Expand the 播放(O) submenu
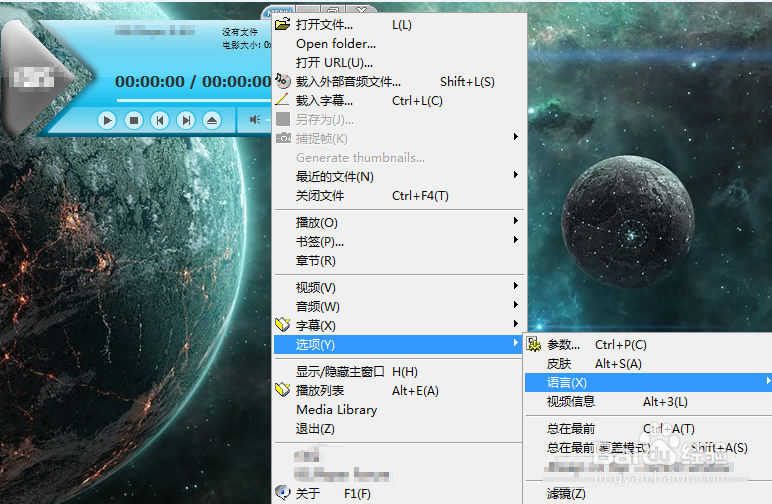This screenshot has height=504, width=772. pyautogui.click(x=399, y=222)
